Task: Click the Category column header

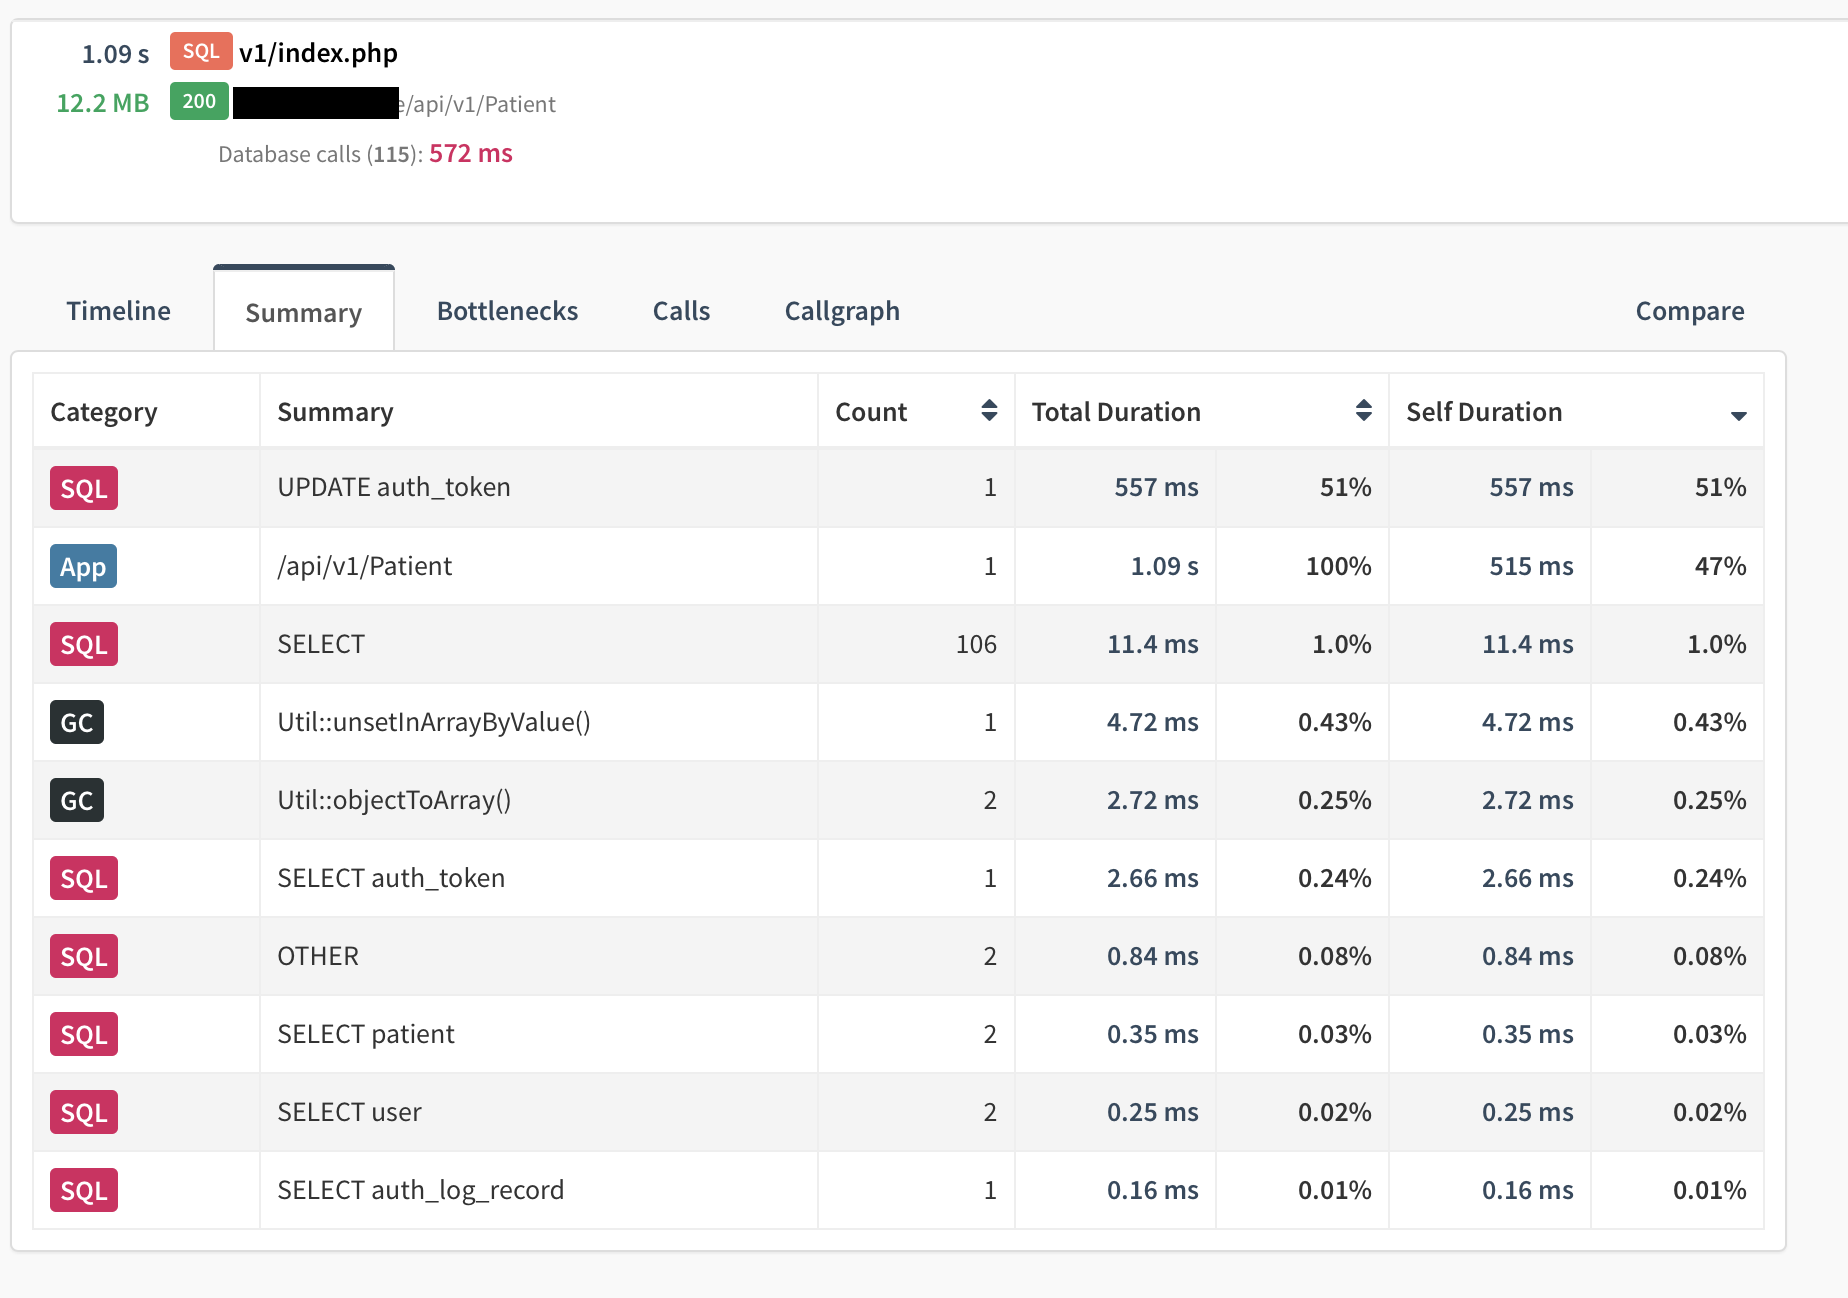Action: click(x=104, y=412)
